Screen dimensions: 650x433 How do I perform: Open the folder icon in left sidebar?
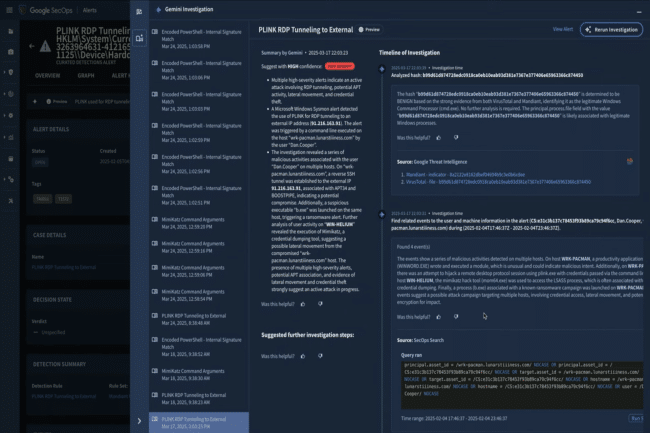tap(11, 31)
